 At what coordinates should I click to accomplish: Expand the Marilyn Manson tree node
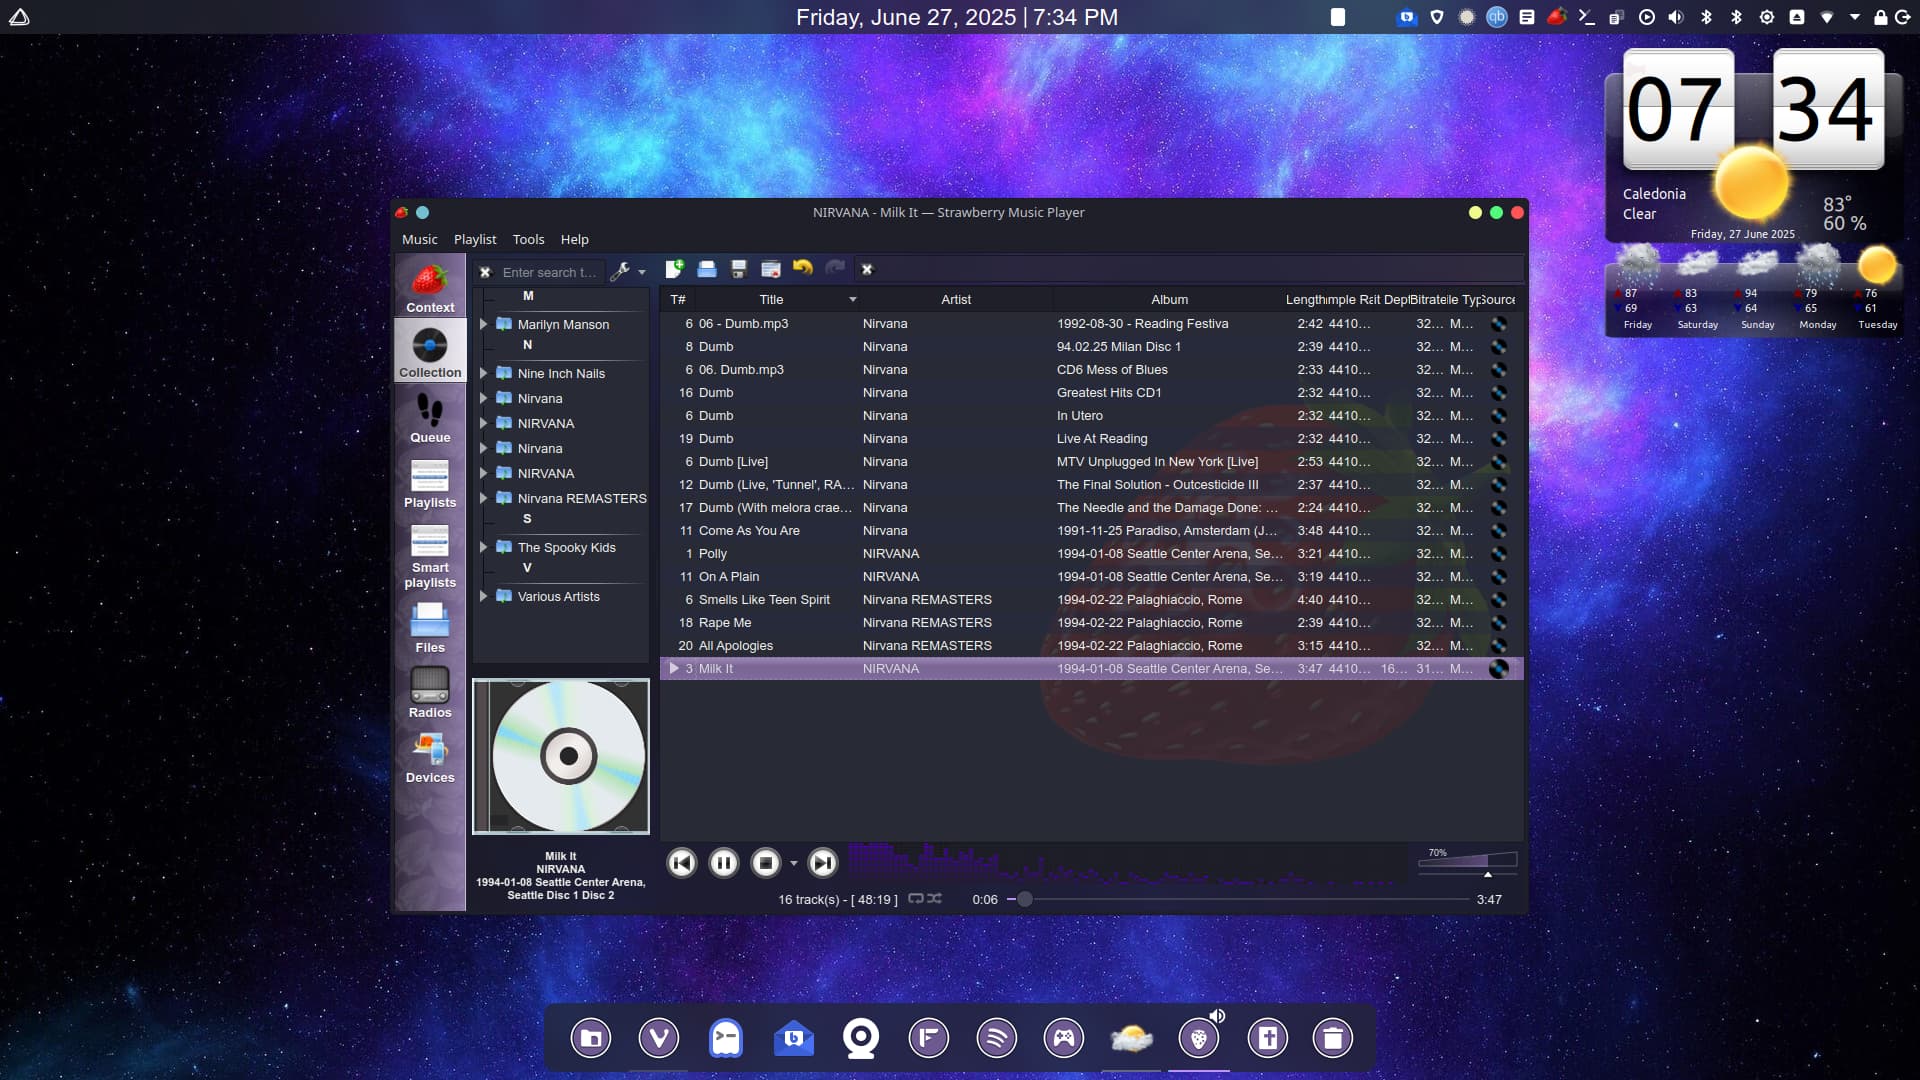pos(484,324)
